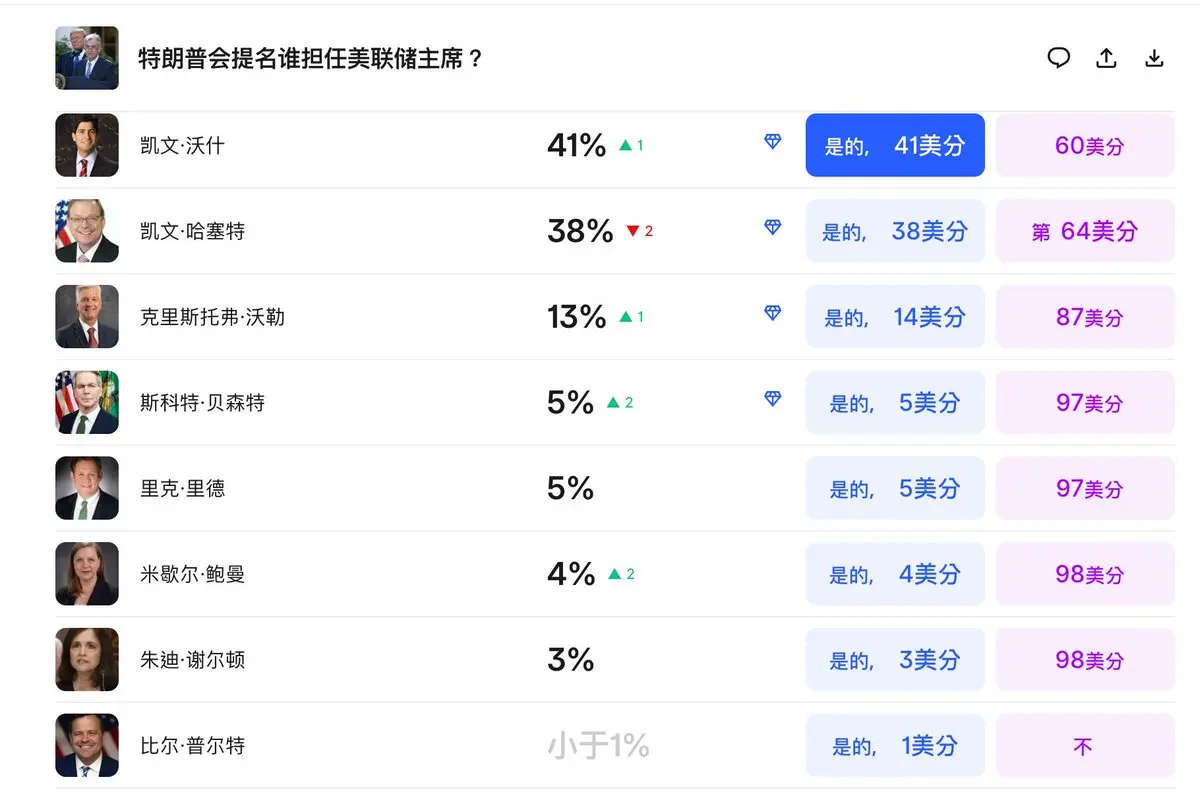Screen dimensions: 1200x798
Task: Choose the 第 64美分 button
Action: (x=1085, y=231)
